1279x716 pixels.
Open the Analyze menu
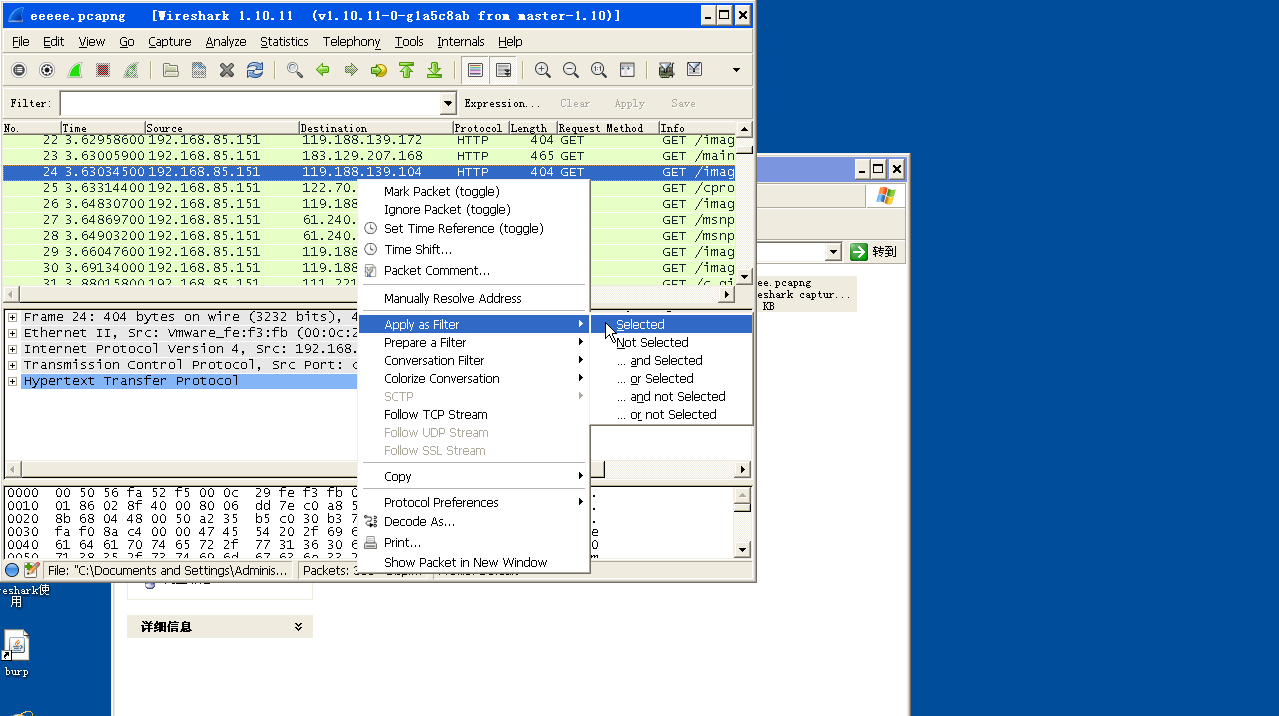point(226,42)
